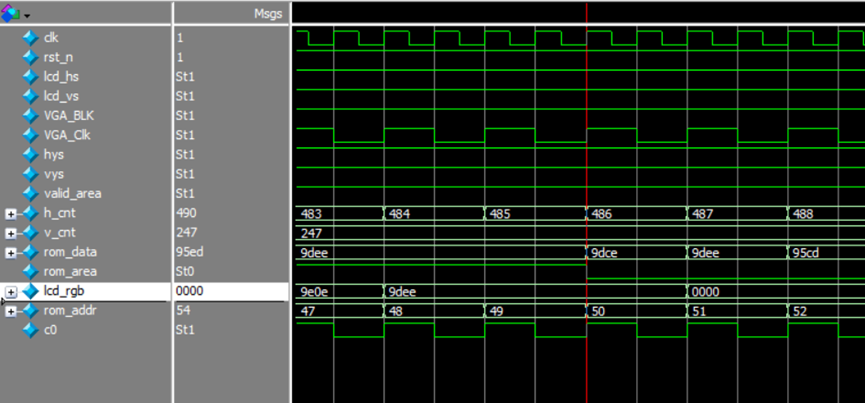Click the rom_addr value 54
The image size is (865, 403).
pyautogui.click(x=184, y=311)
